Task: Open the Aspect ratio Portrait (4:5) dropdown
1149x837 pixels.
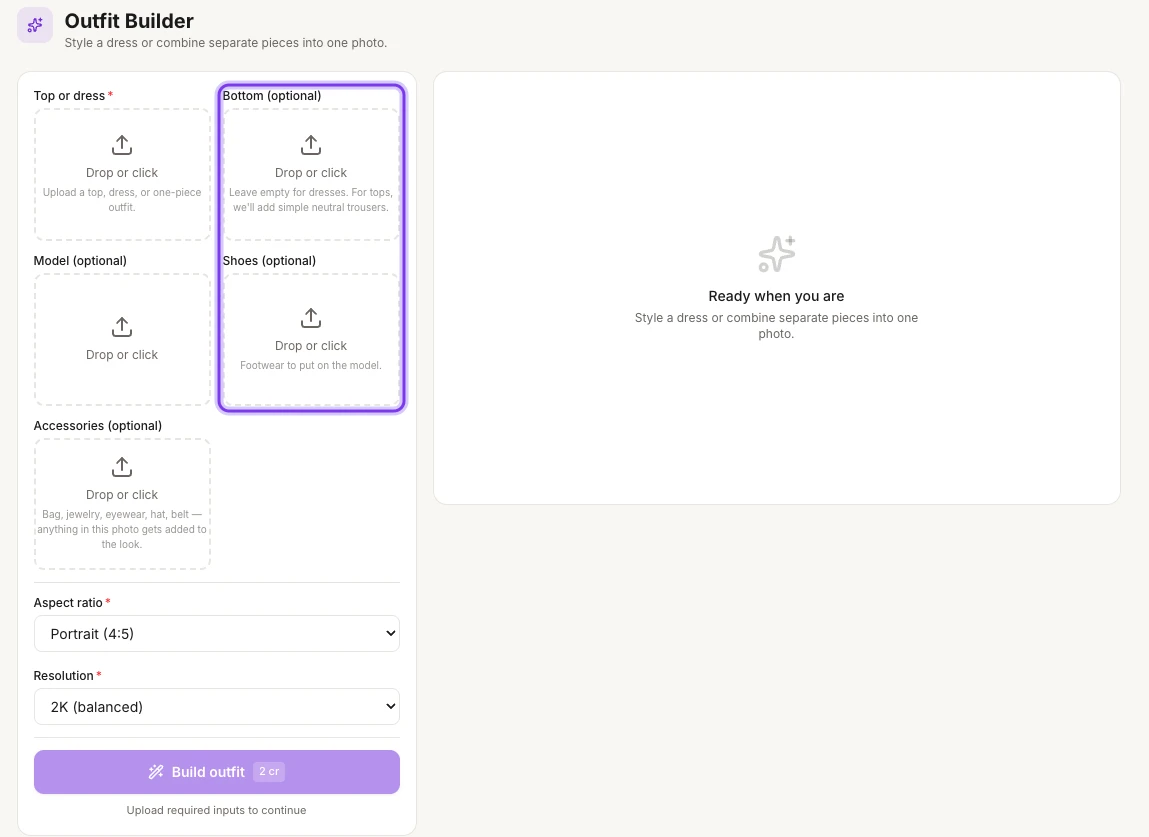Action: click(217, 633)
